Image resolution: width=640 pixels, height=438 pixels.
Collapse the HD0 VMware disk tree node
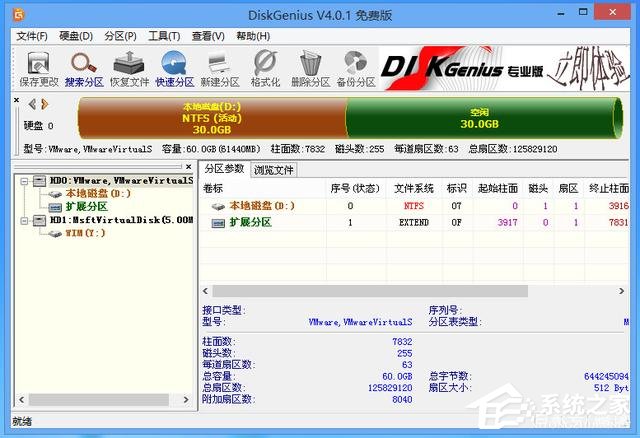26,181
